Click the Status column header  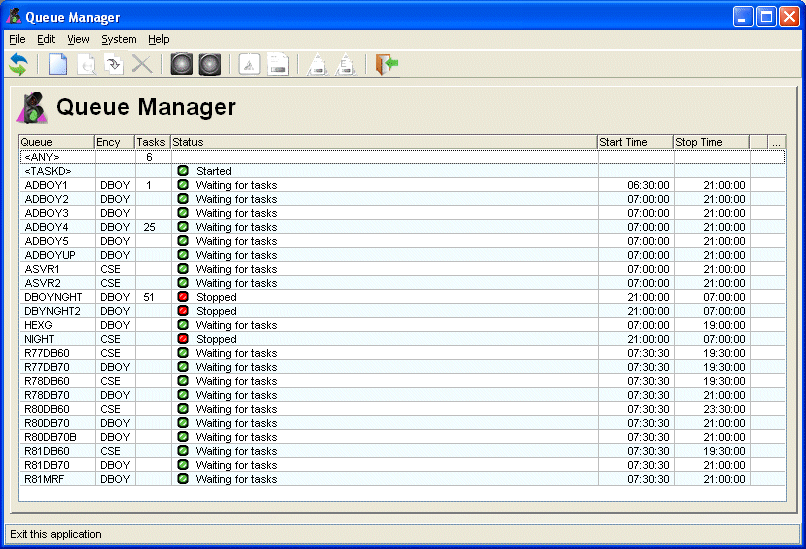tap(384, 142)
